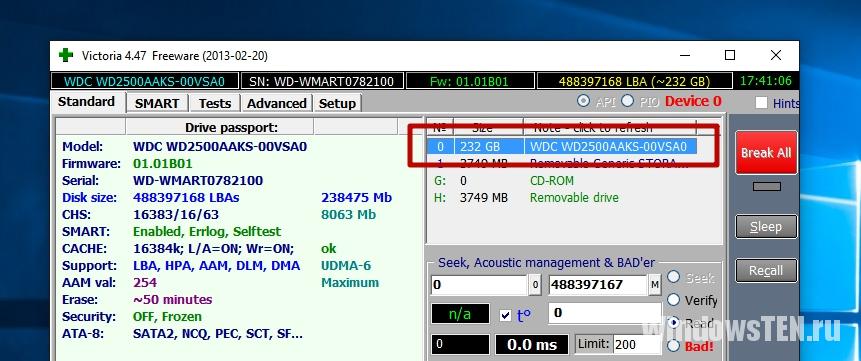Click the 17:41:06 clock display
This screenshot has height=361, width=861.
pos(766,81)
